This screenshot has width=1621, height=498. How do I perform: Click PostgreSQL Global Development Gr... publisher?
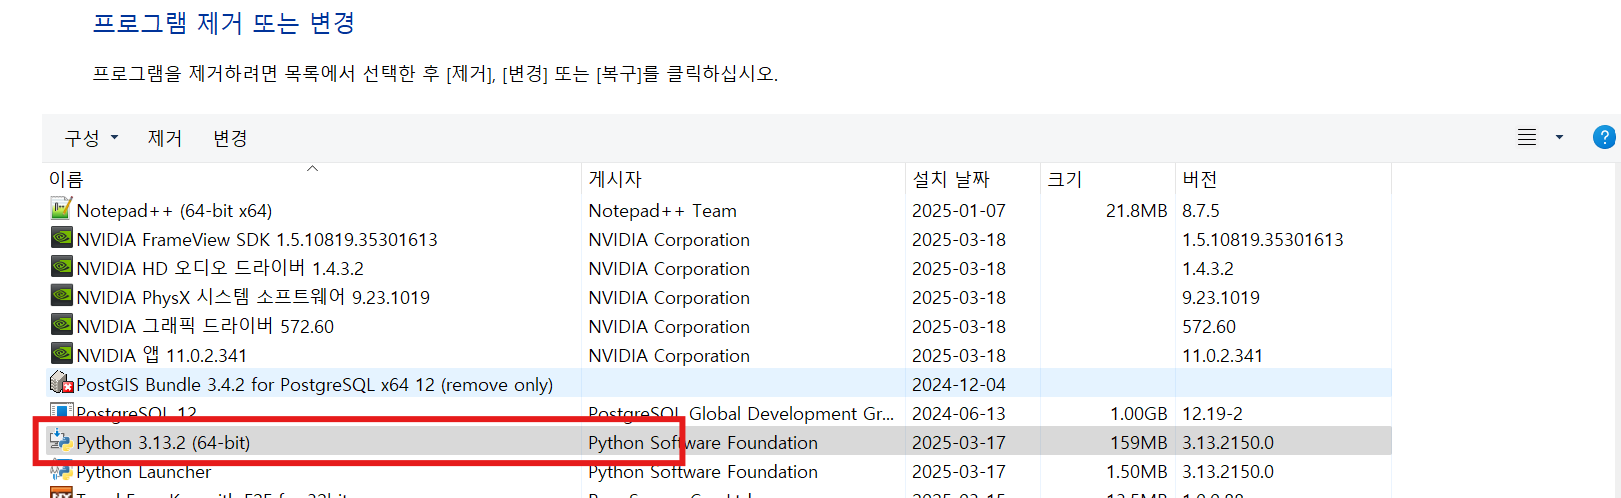click(741, 413)
